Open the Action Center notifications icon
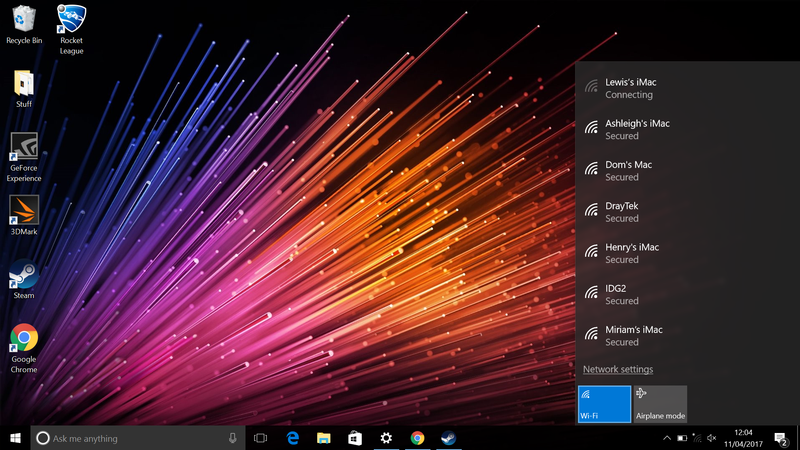This screenshot has height=450, width=800. click(781, 438)
